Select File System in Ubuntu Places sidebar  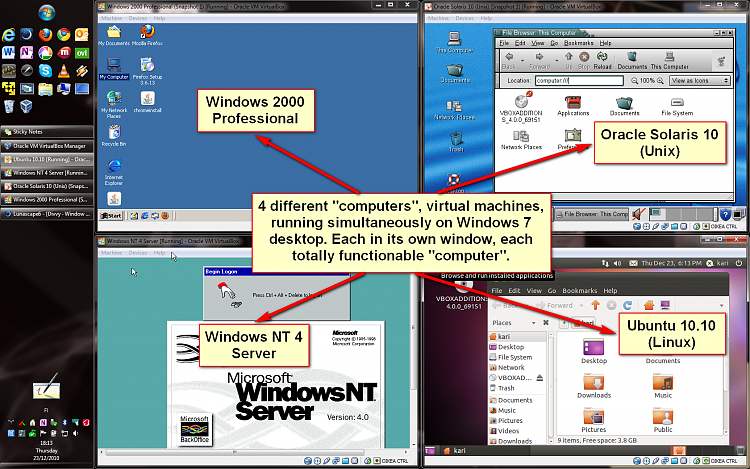click(510, 357)
